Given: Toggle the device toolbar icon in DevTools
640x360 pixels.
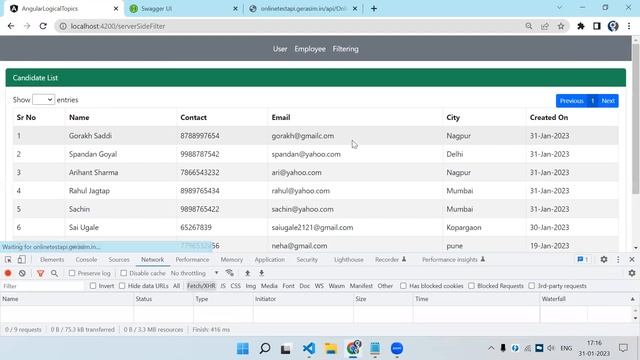Looking at the screenshot, I should [22, 260].
